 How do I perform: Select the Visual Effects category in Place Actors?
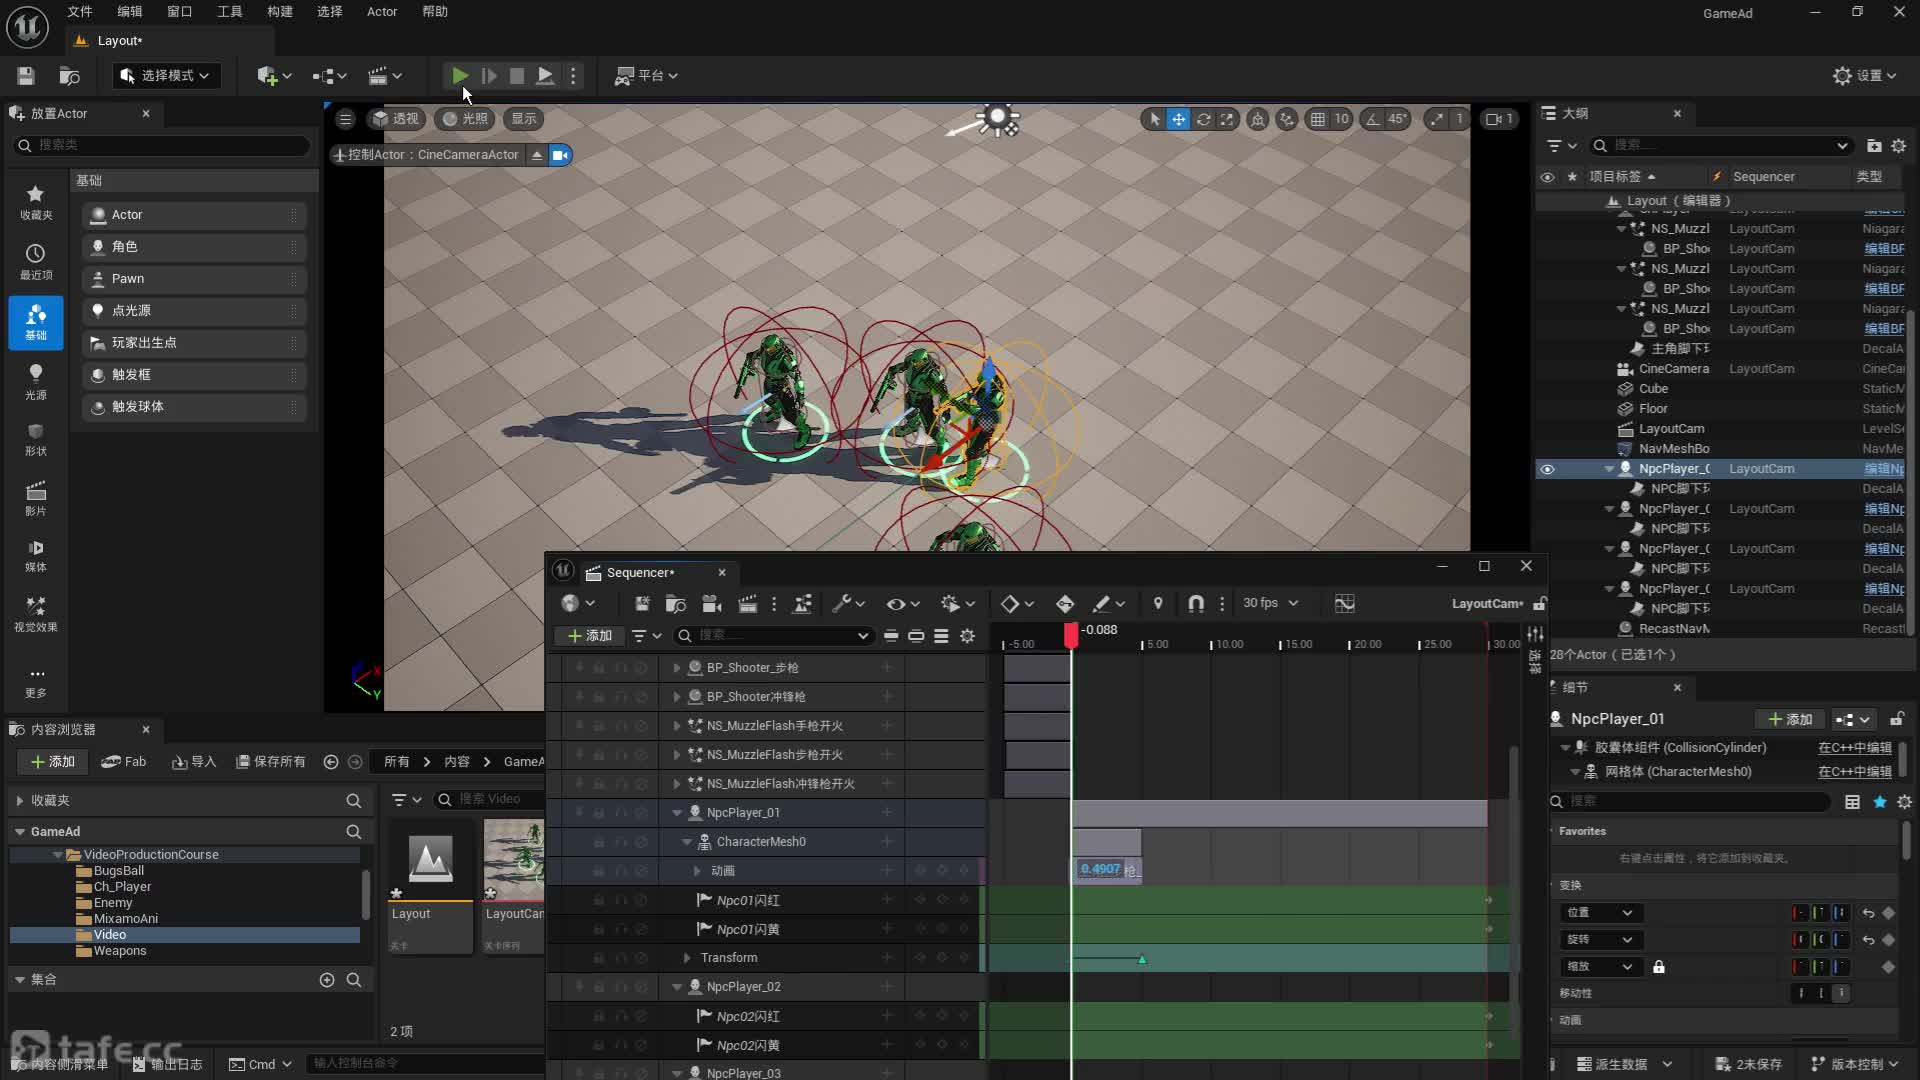pos(35,613)
